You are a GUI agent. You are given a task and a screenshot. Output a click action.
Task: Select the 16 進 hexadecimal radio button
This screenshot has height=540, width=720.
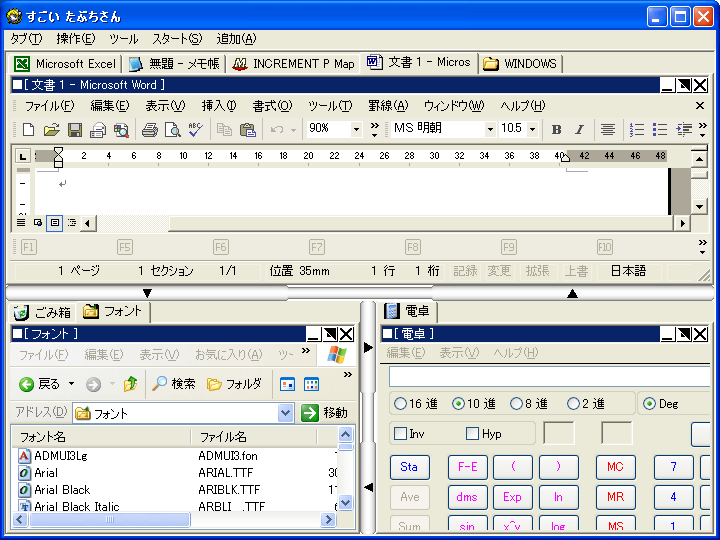tap(400, 404)
